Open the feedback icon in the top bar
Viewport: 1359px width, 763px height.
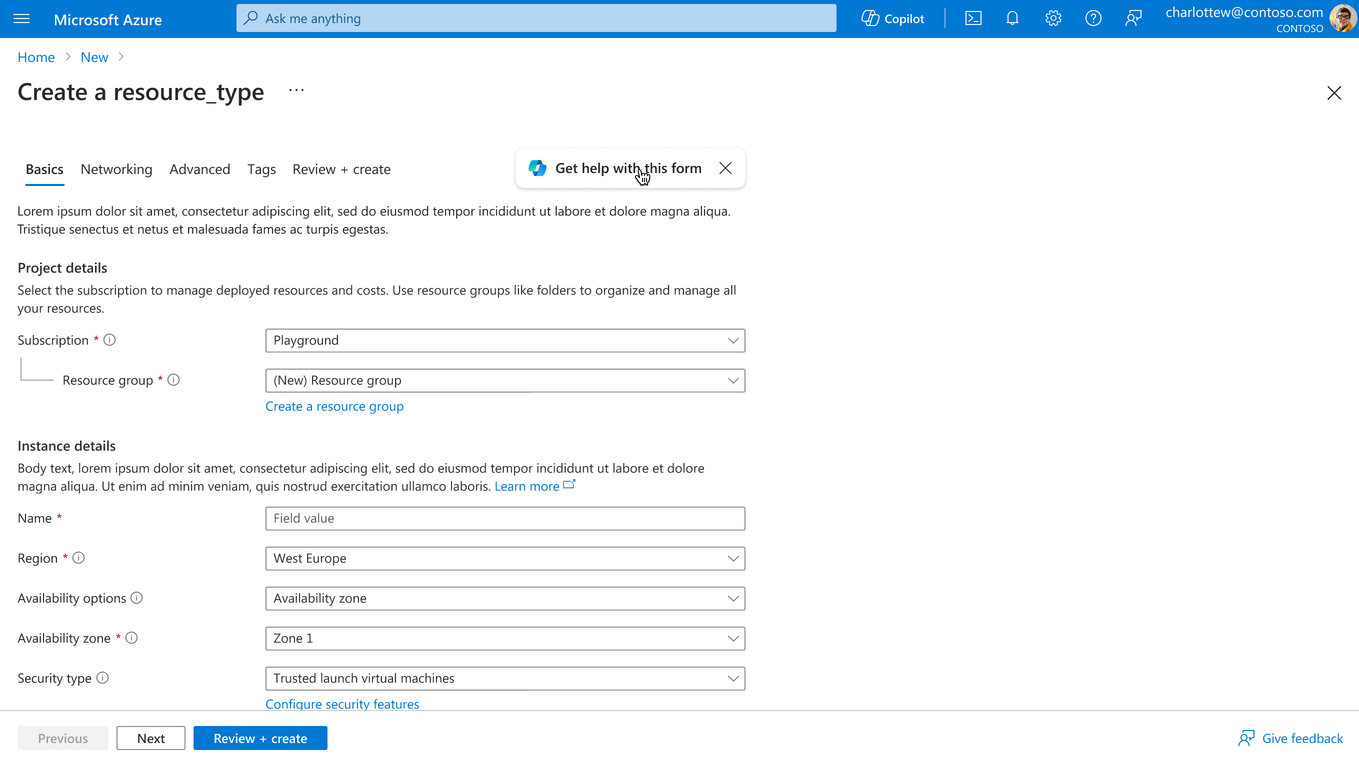coord(1132,18)
